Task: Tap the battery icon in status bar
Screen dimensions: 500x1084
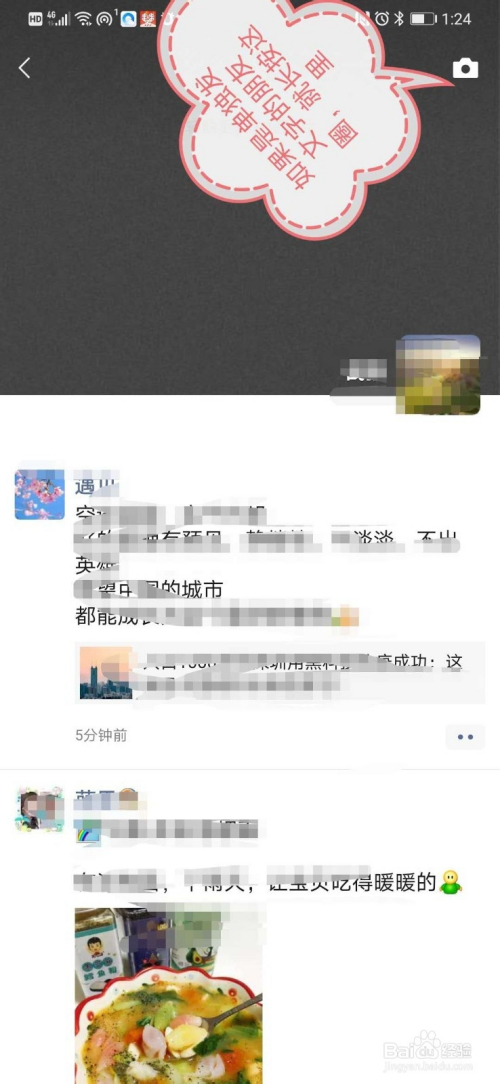Action: click(x=423, y=19)
